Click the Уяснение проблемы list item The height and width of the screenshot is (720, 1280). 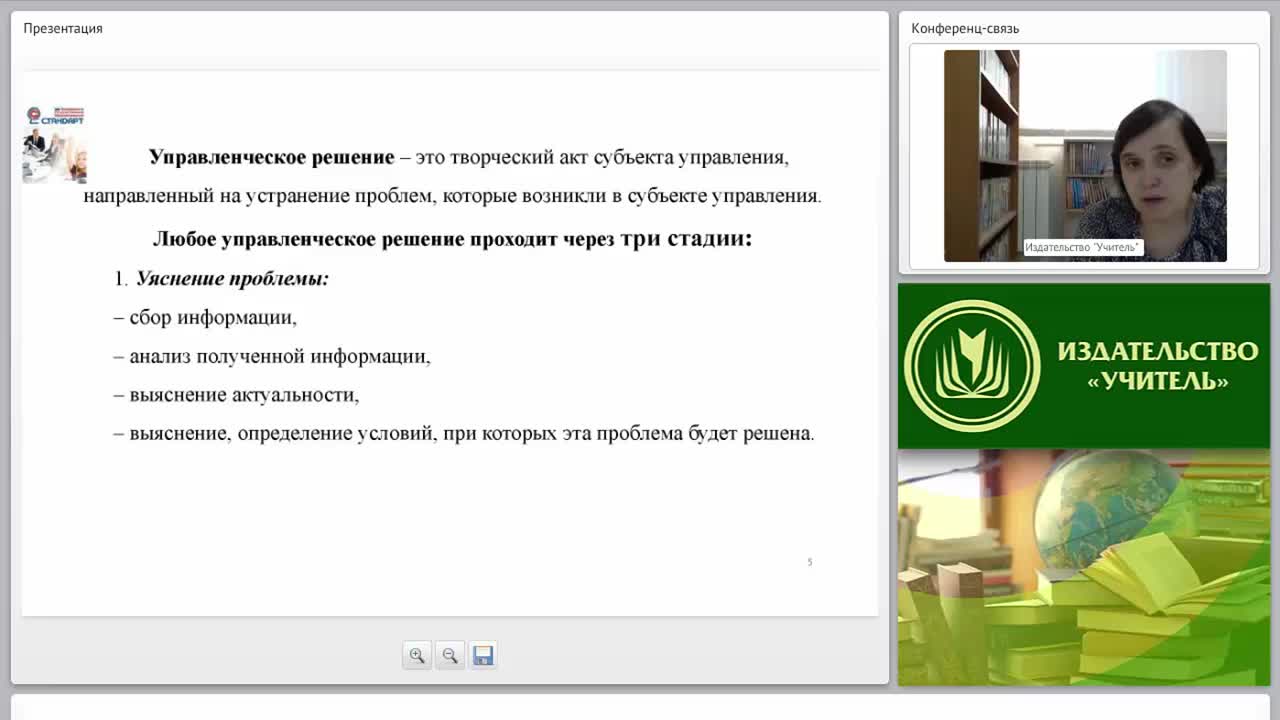click(x=221, y=279)
